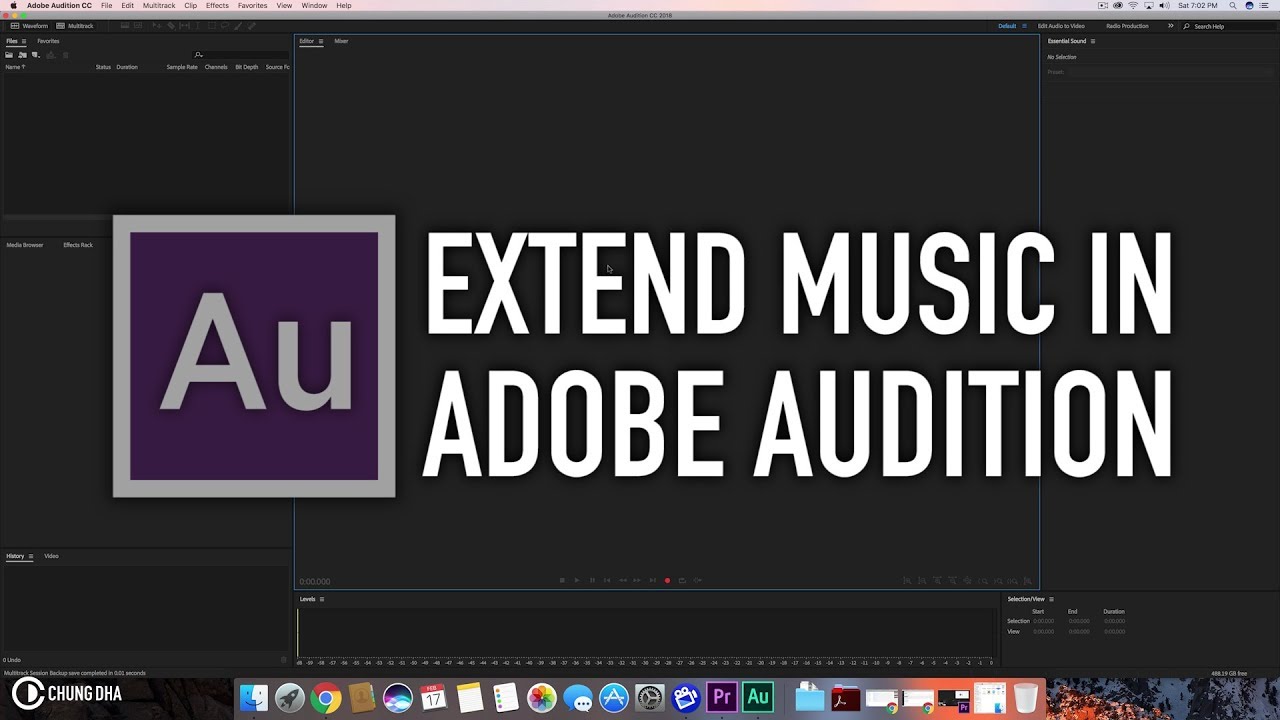
Task: Select the Favorites panel tab
Action: point(48,41)
